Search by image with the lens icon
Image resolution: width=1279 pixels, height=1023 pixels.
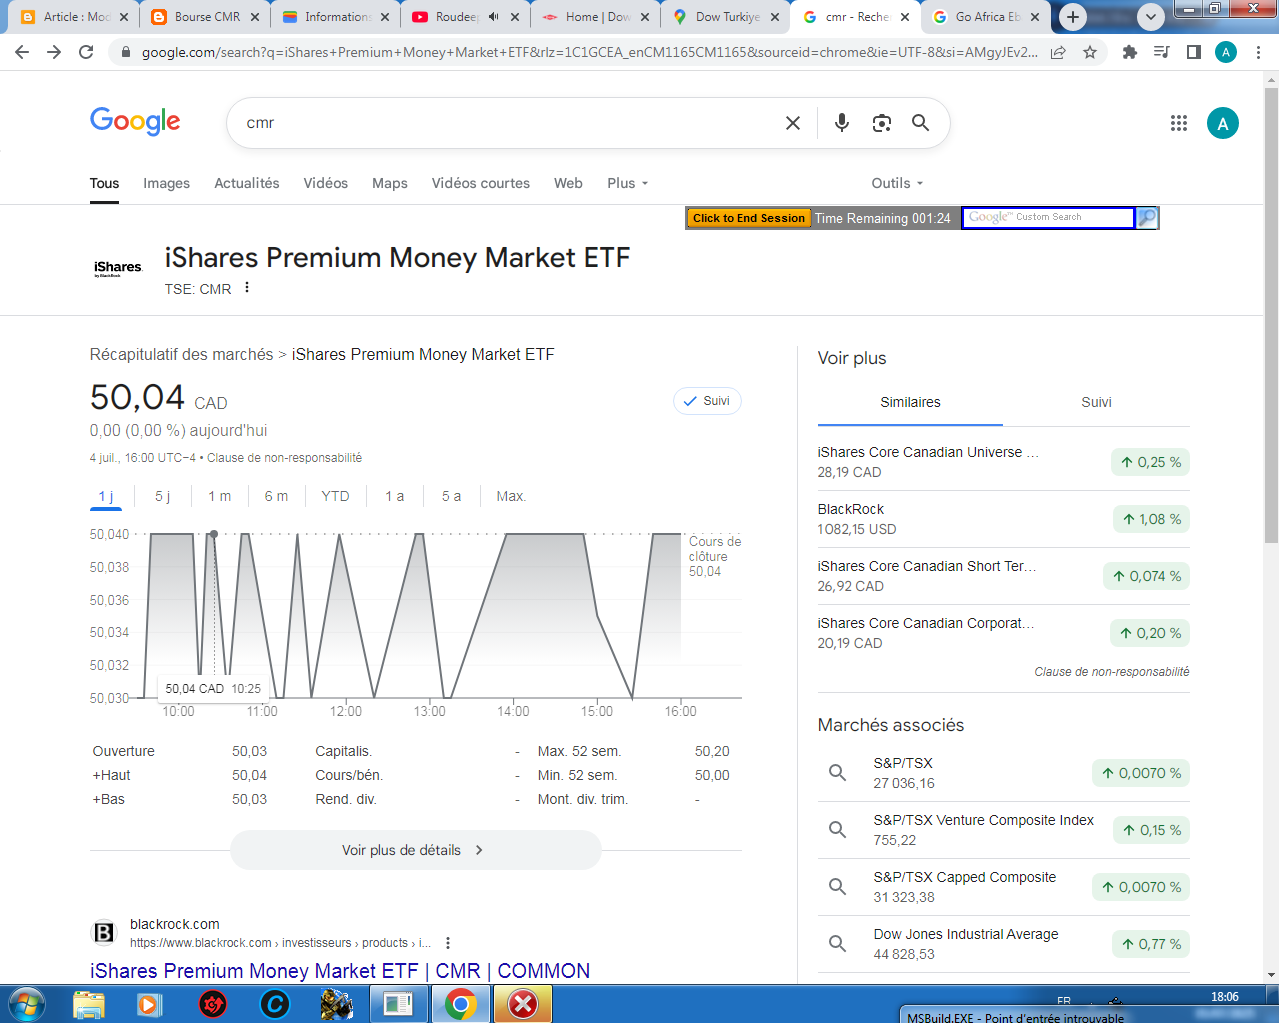[x=881, y=123]
